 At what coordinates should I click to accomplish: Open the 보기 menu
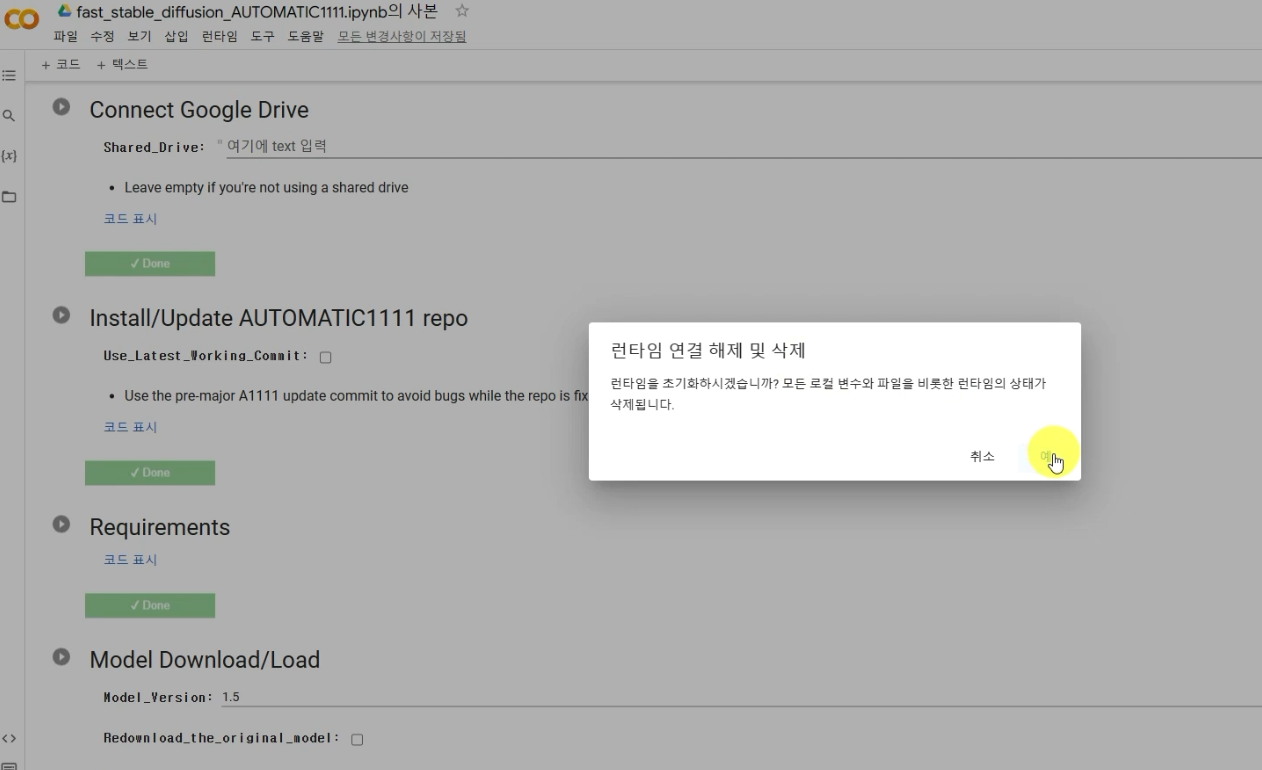coord(139,36)
